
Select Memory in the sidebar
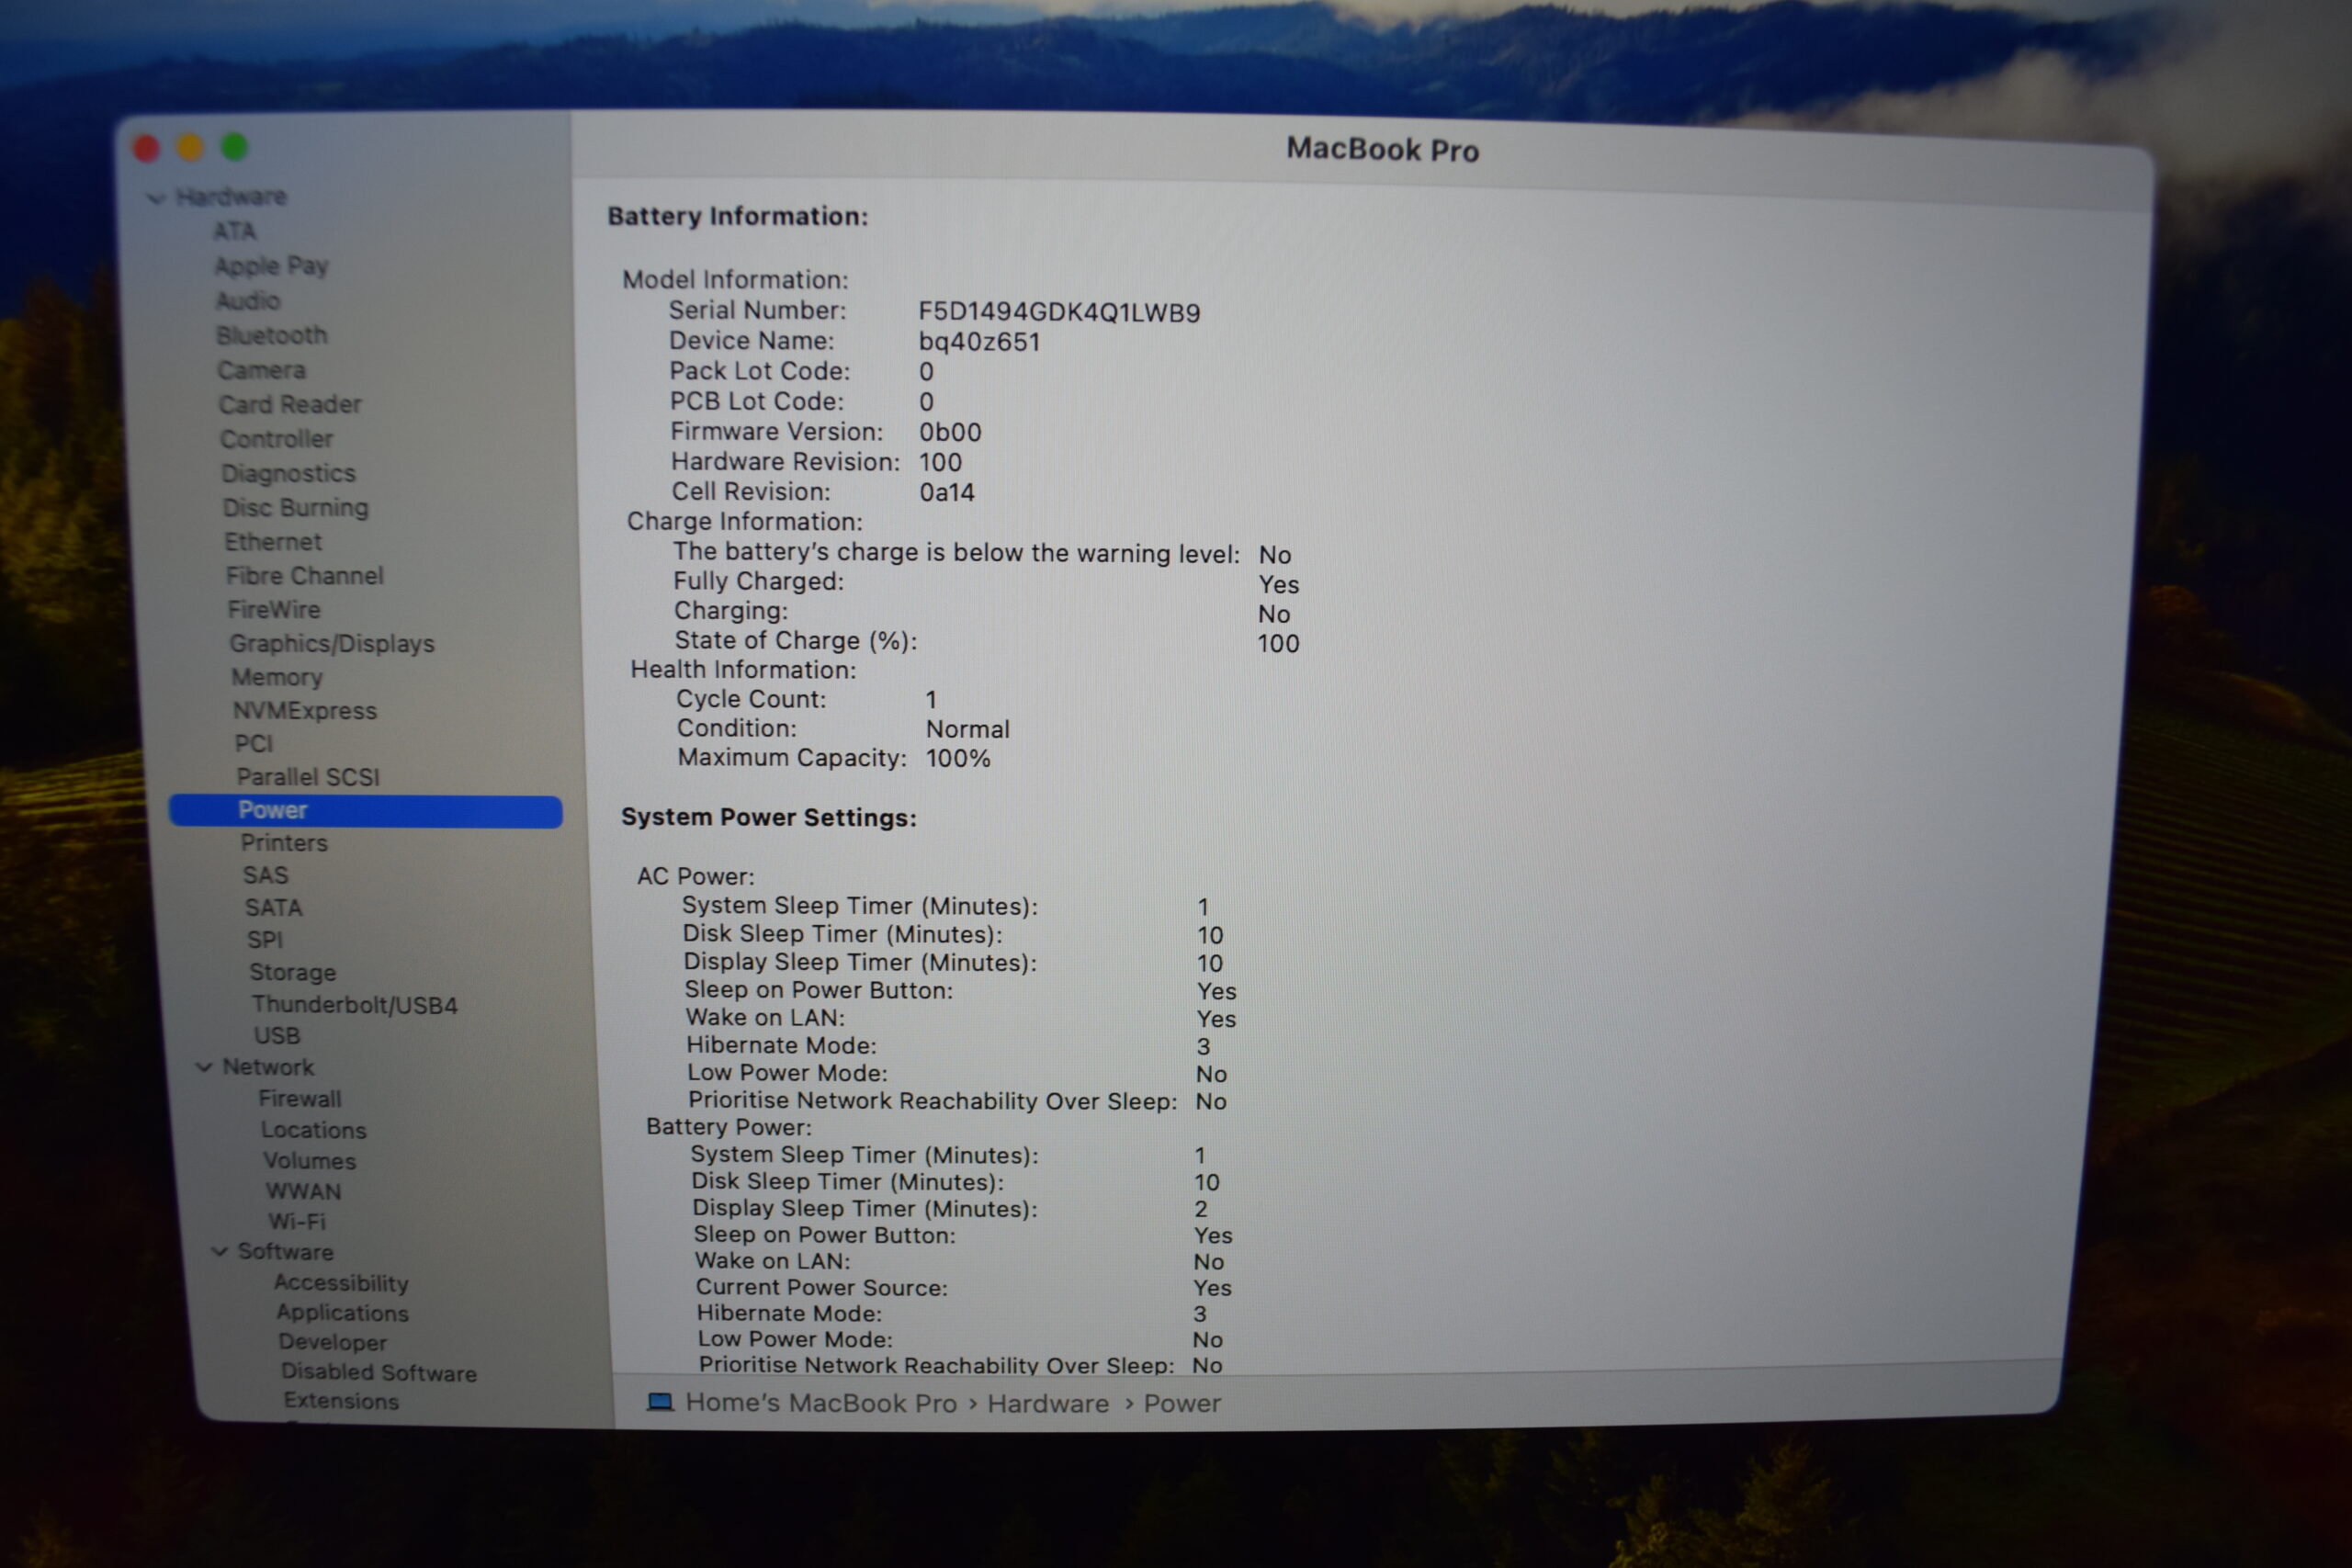pyautogui.click(x=277, y=677)
